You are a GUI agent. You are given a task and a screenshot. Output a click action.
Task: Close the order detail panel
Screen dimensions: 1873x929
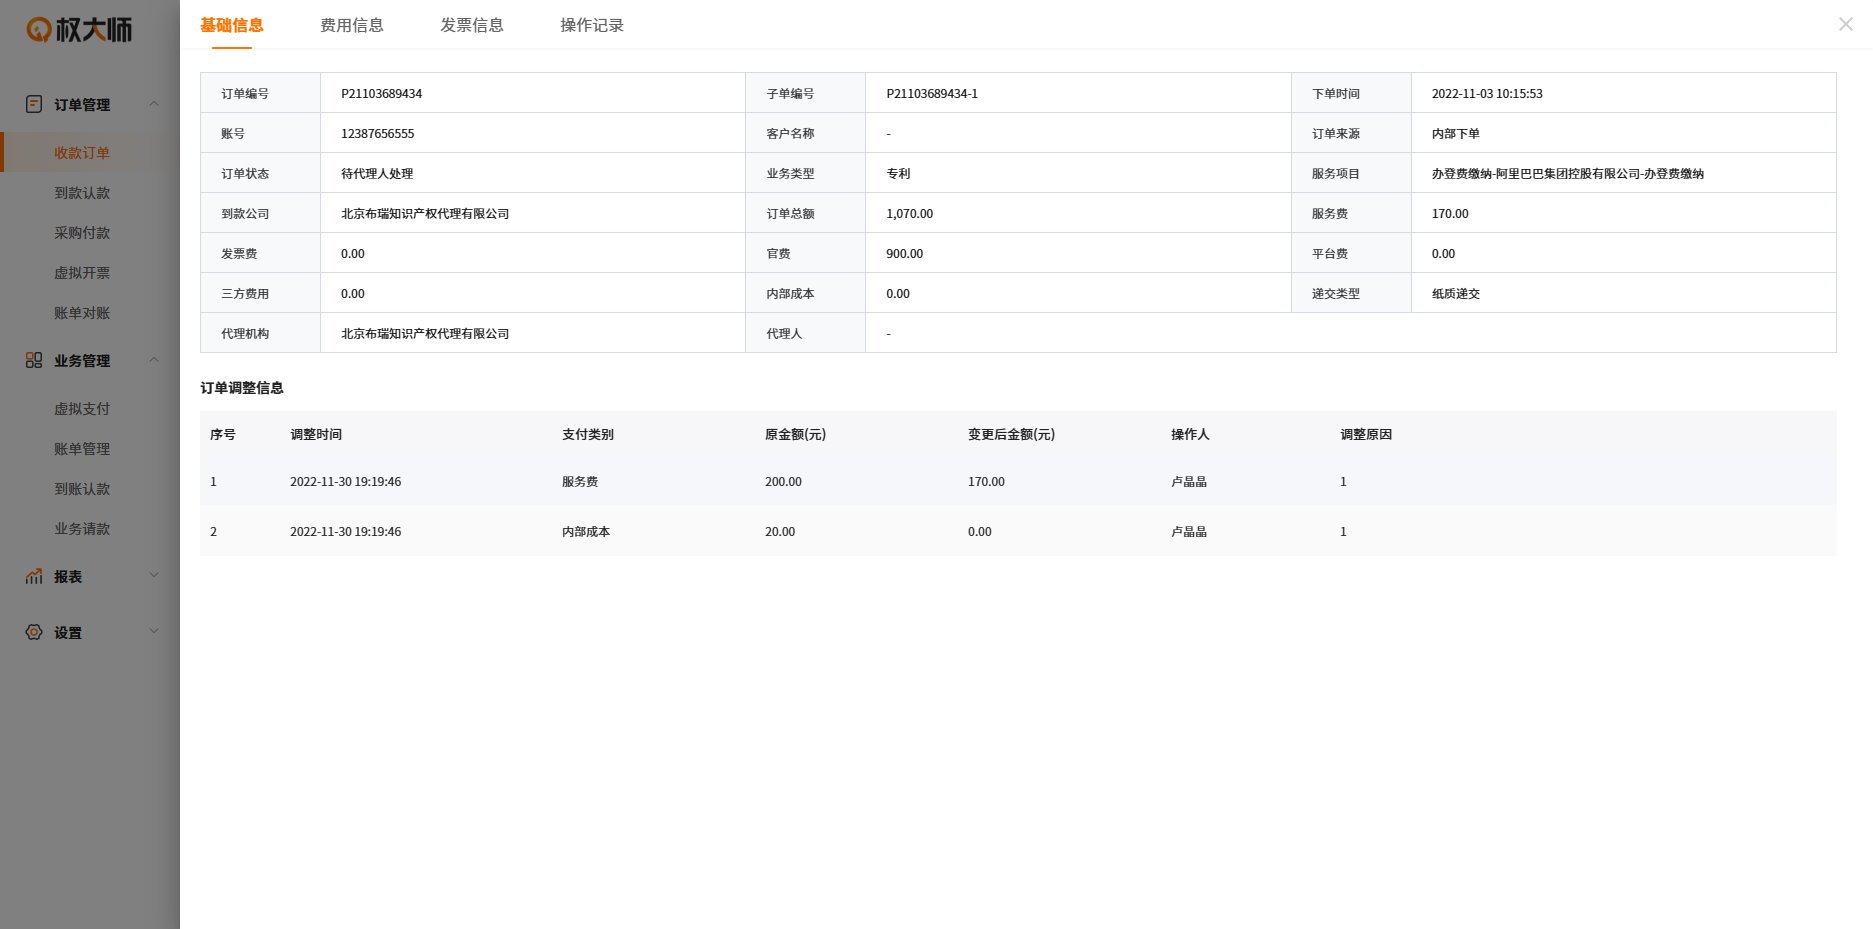point(1845,24)
